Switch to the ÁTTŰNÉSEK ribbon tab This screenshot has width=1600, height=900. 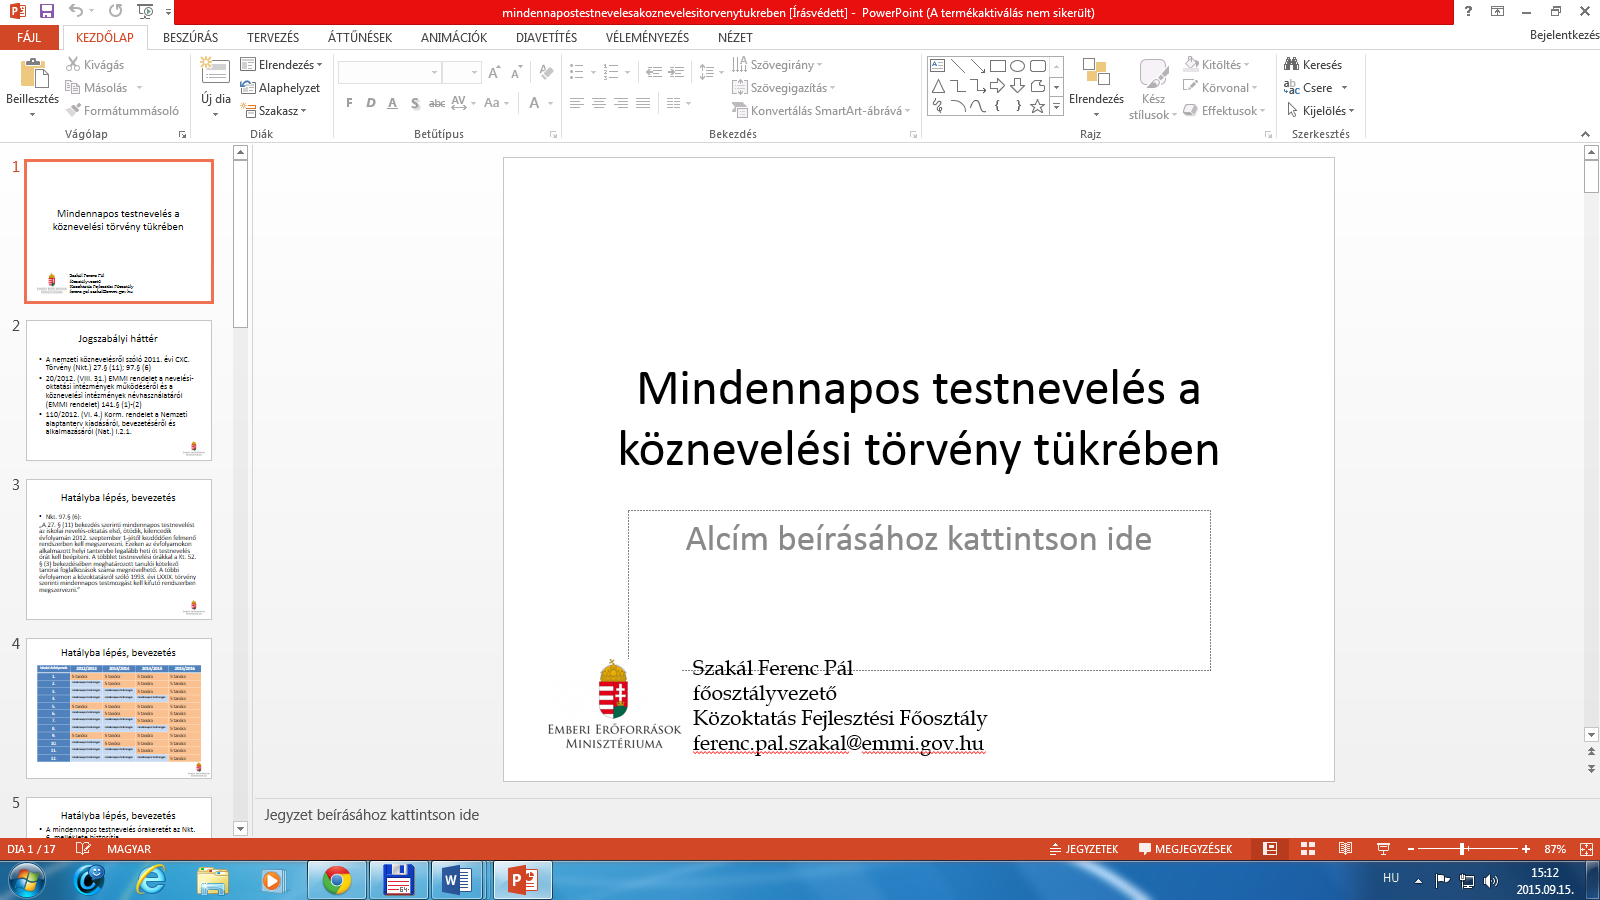click(x=360, y=37)
